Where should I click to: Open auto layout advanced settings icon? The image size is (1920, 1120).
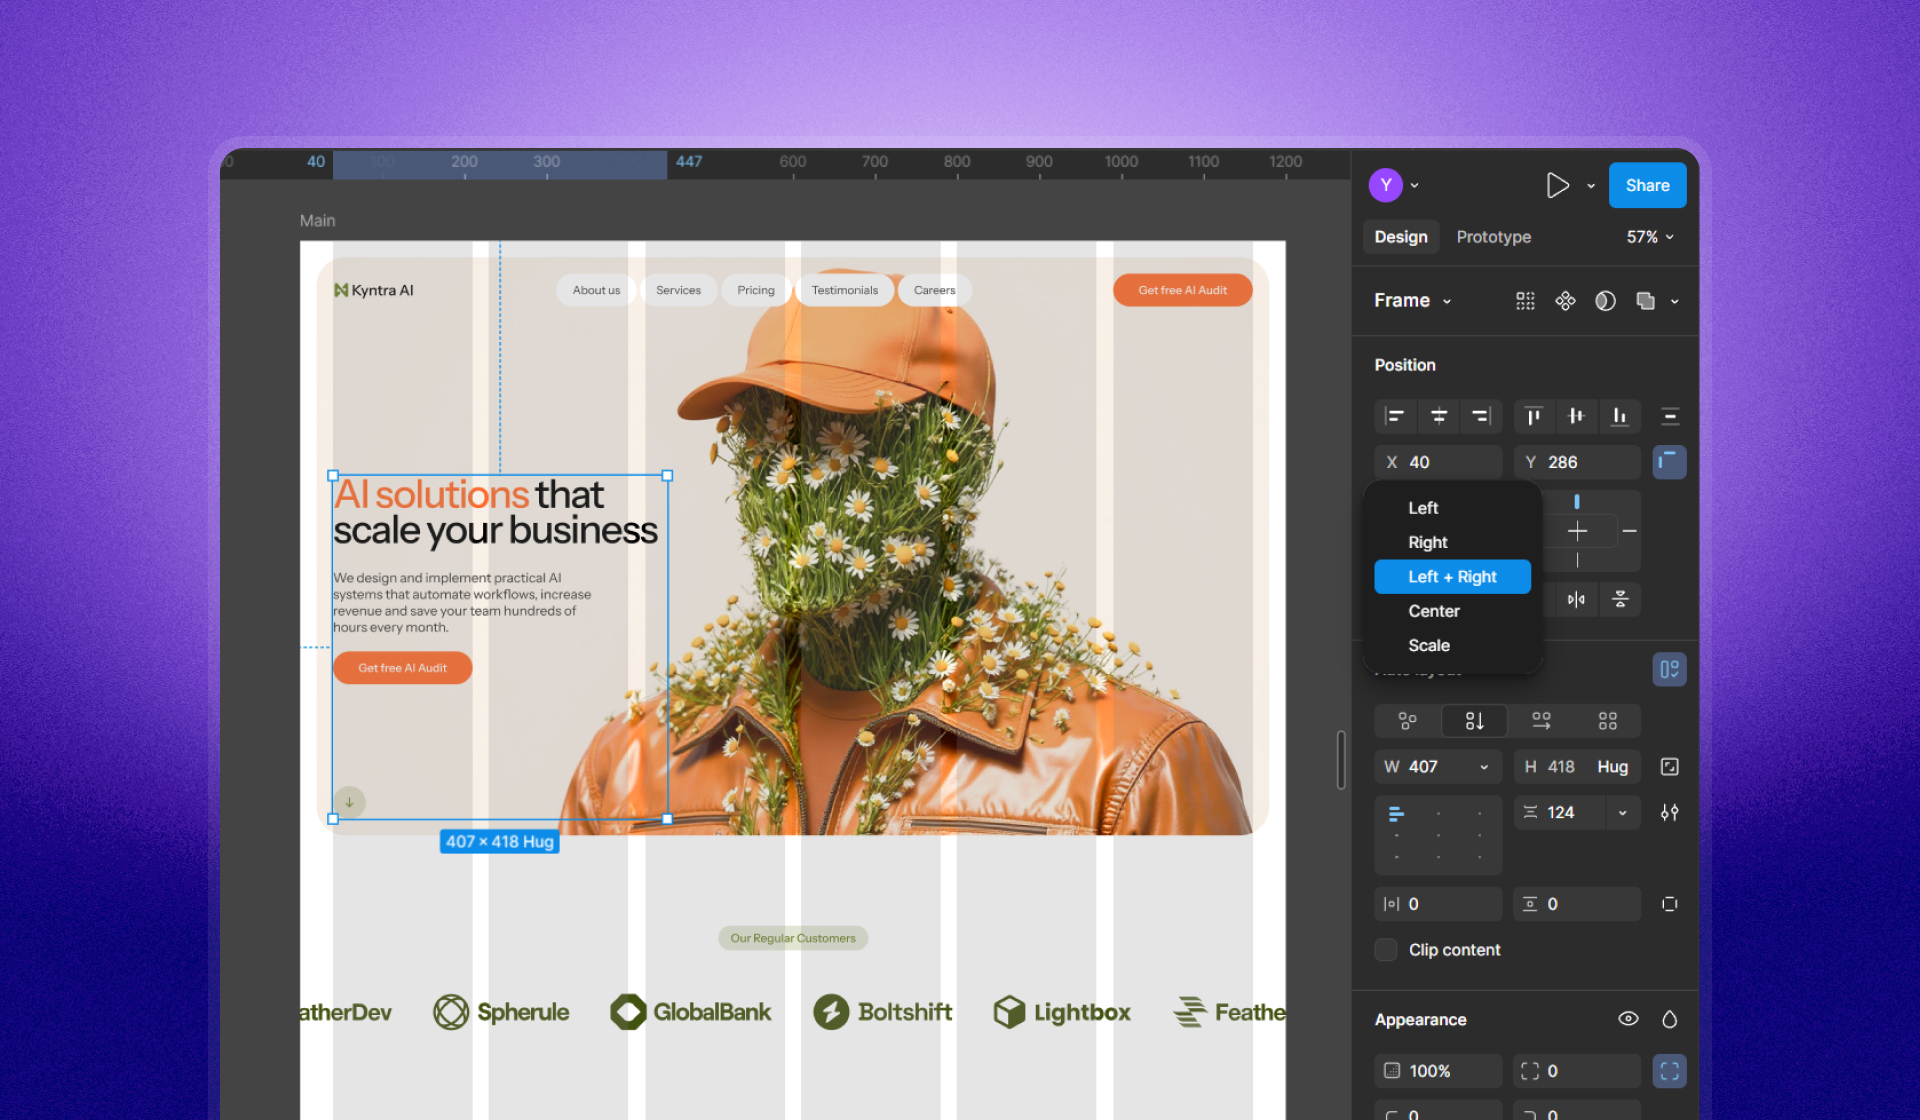click(x=1669, y=812)
